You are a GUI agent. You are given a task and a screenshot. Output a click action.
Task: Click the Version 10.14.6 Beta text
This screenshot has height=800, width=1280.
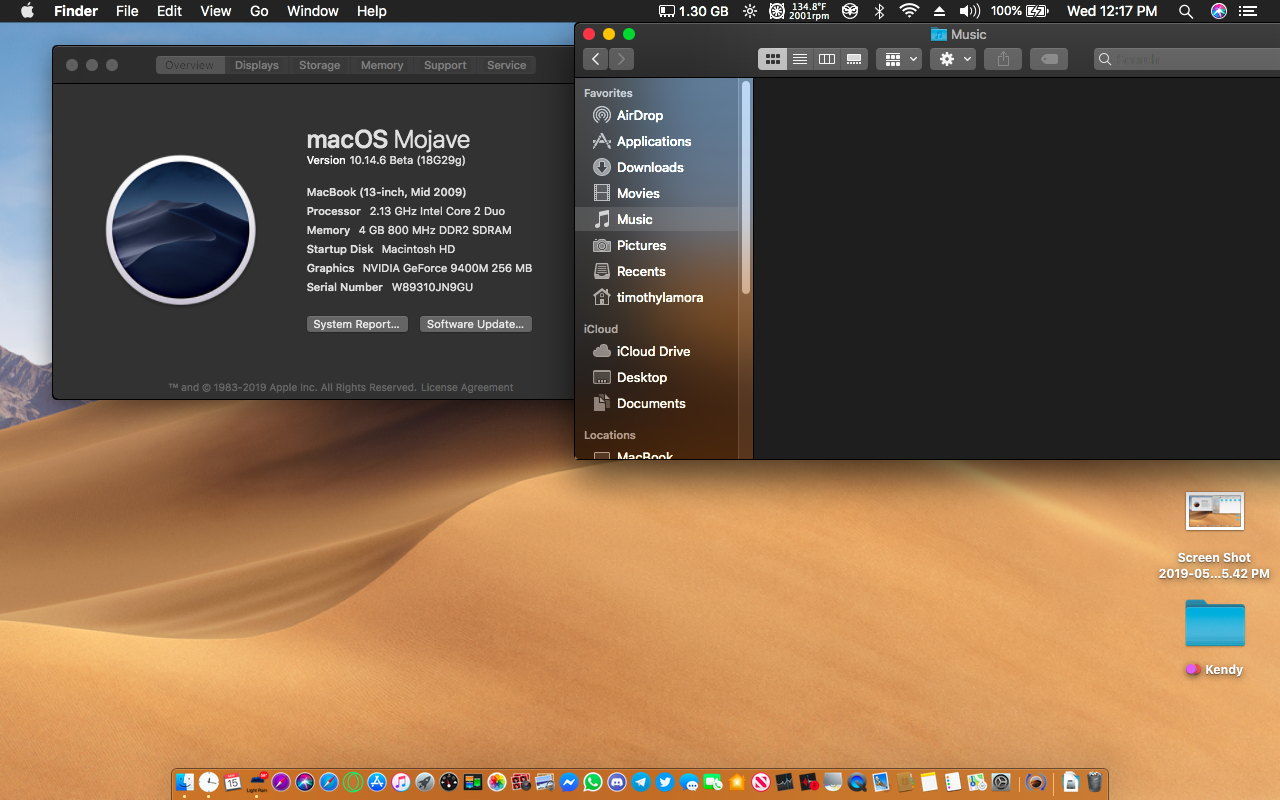(386, 160)
